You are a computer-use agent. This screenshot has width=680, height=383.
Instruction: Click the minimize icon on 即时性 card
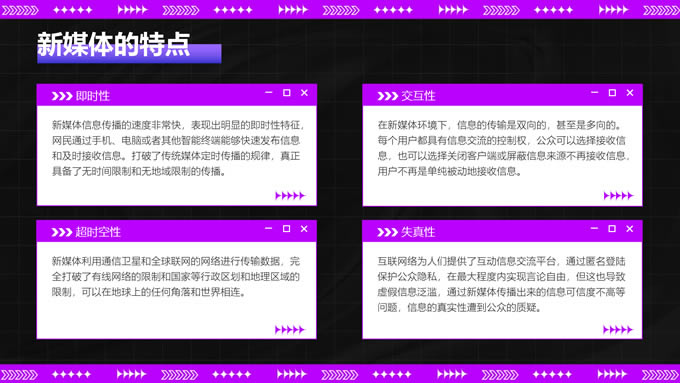coord(268,92)
